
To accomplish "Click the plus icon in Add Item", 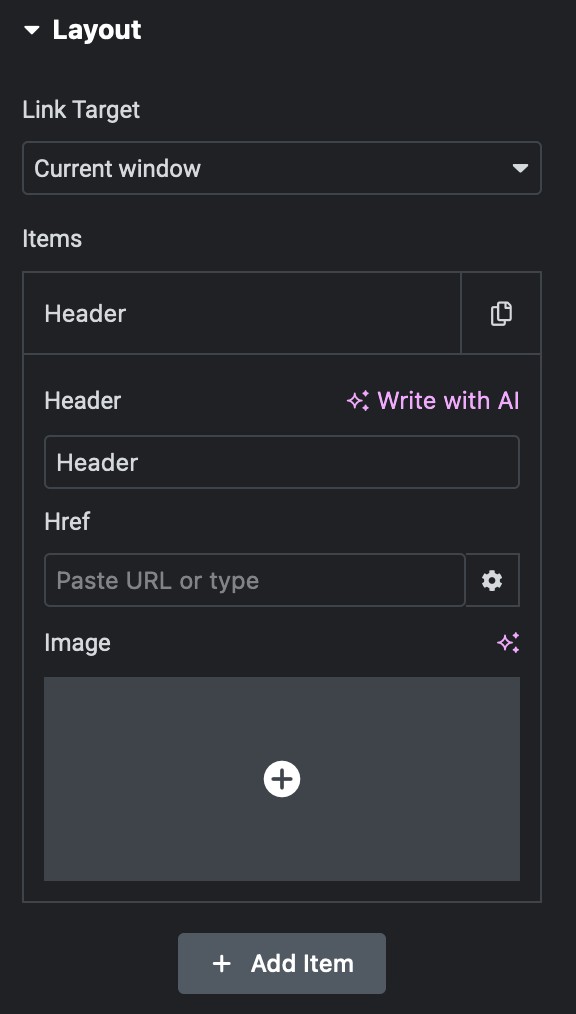I will pyautogui.click(x=222, y=964).
